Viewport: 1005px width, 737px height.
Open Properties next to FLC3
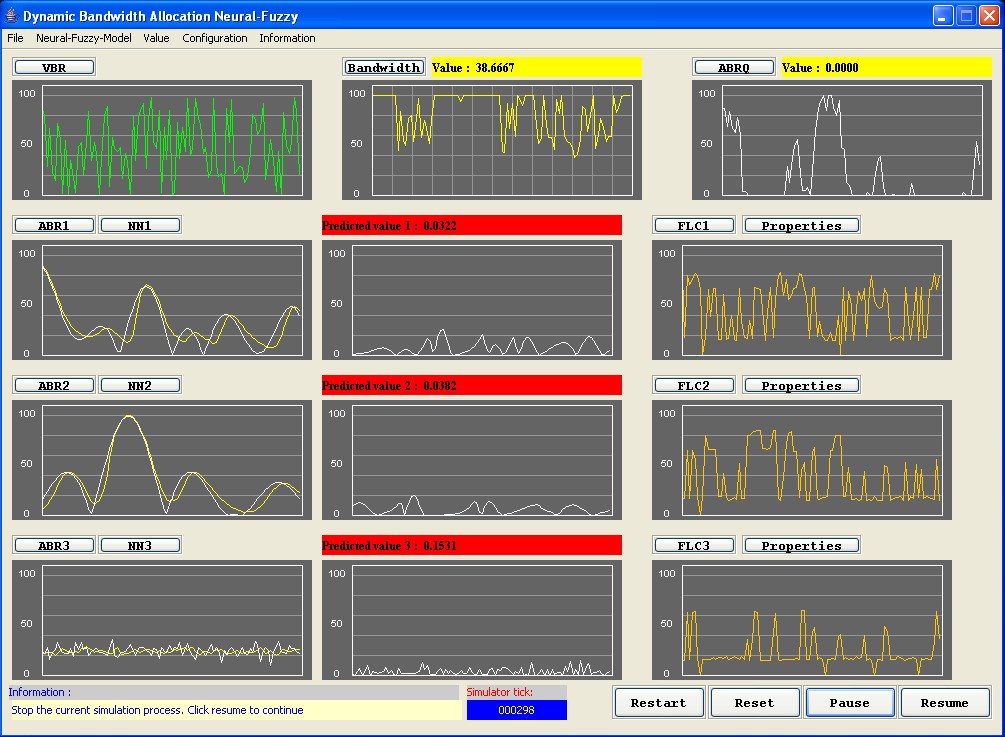click(801, 545)
